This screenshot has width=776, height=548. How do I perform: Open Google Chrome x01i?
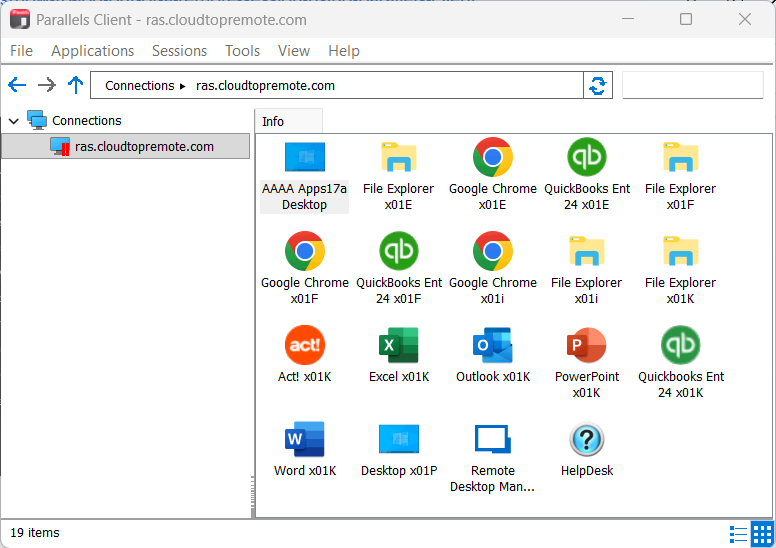(x=492, y=252)
